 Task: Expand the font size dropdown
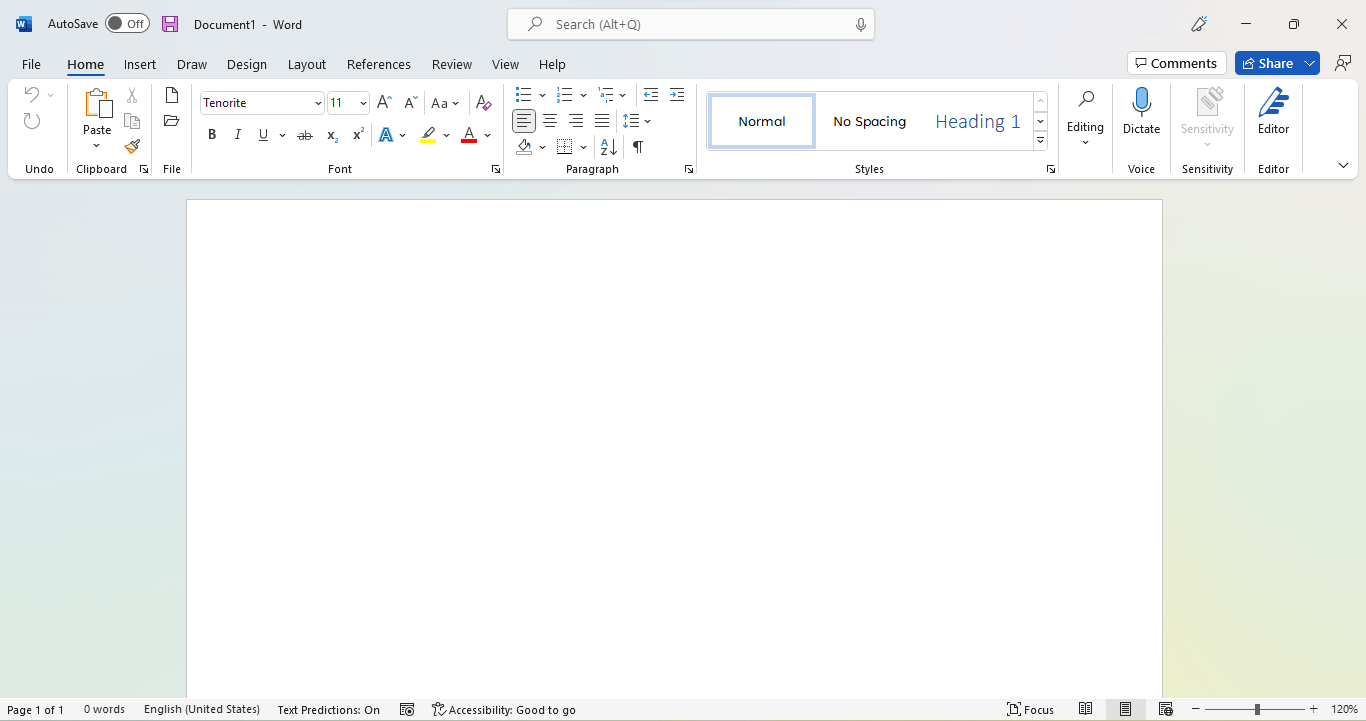click(x=363, y=103)
